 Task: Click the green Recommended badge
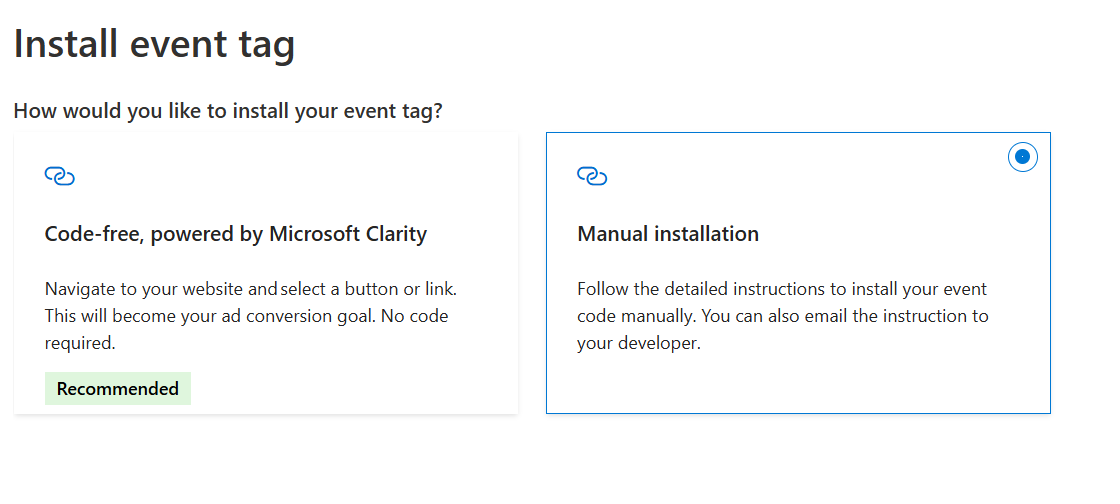118,389
